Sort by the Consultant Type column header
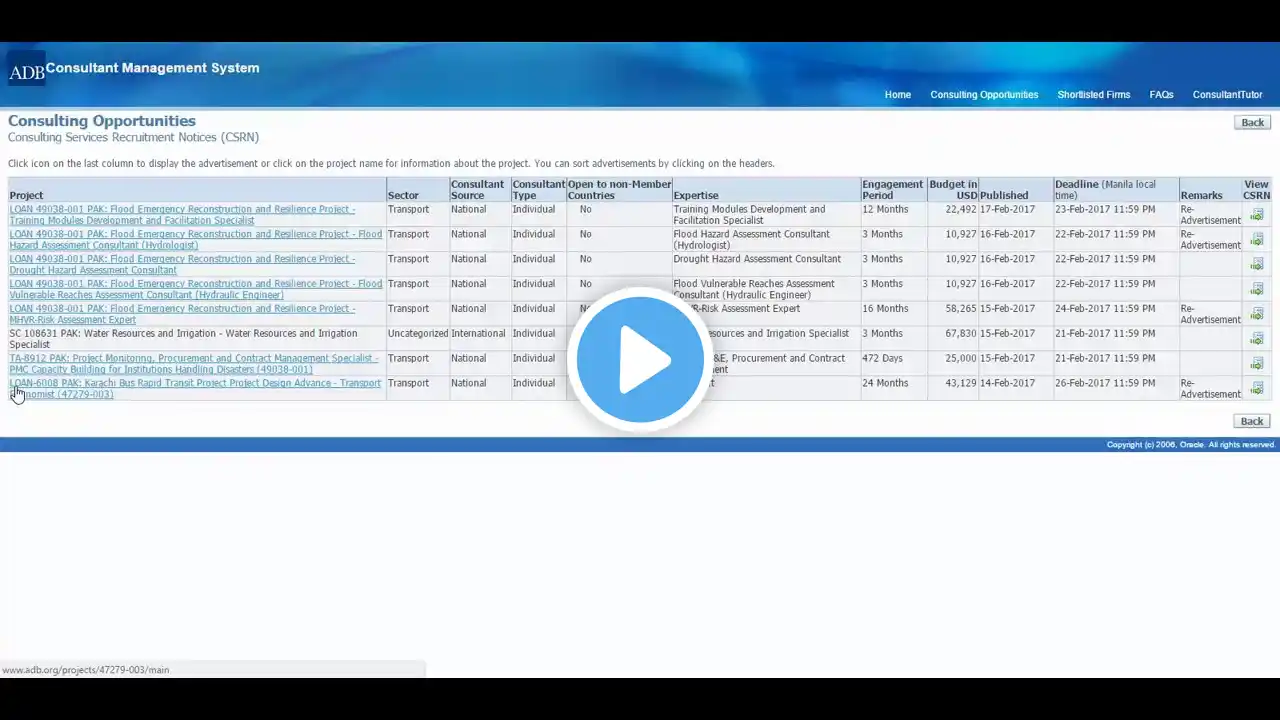The width and height of the screenshot is (1280, 720). coord(538,190)
